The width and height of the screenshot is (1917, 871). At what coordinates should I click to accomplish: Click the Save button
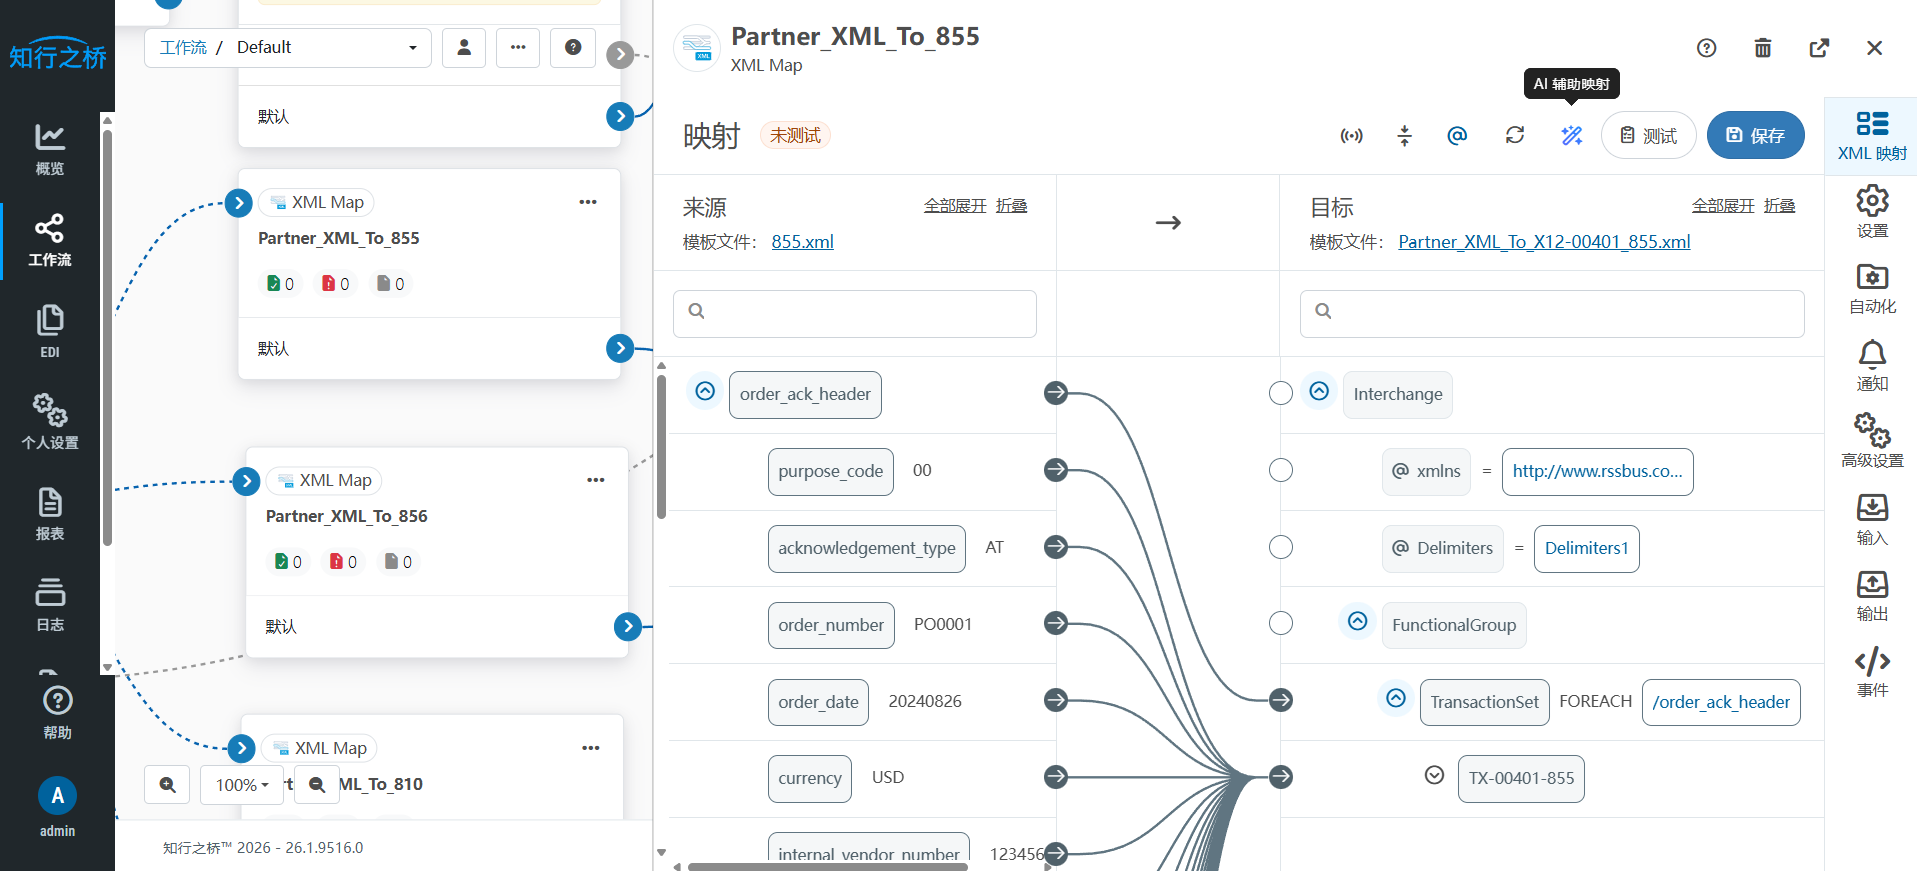tap(1755, 135)
